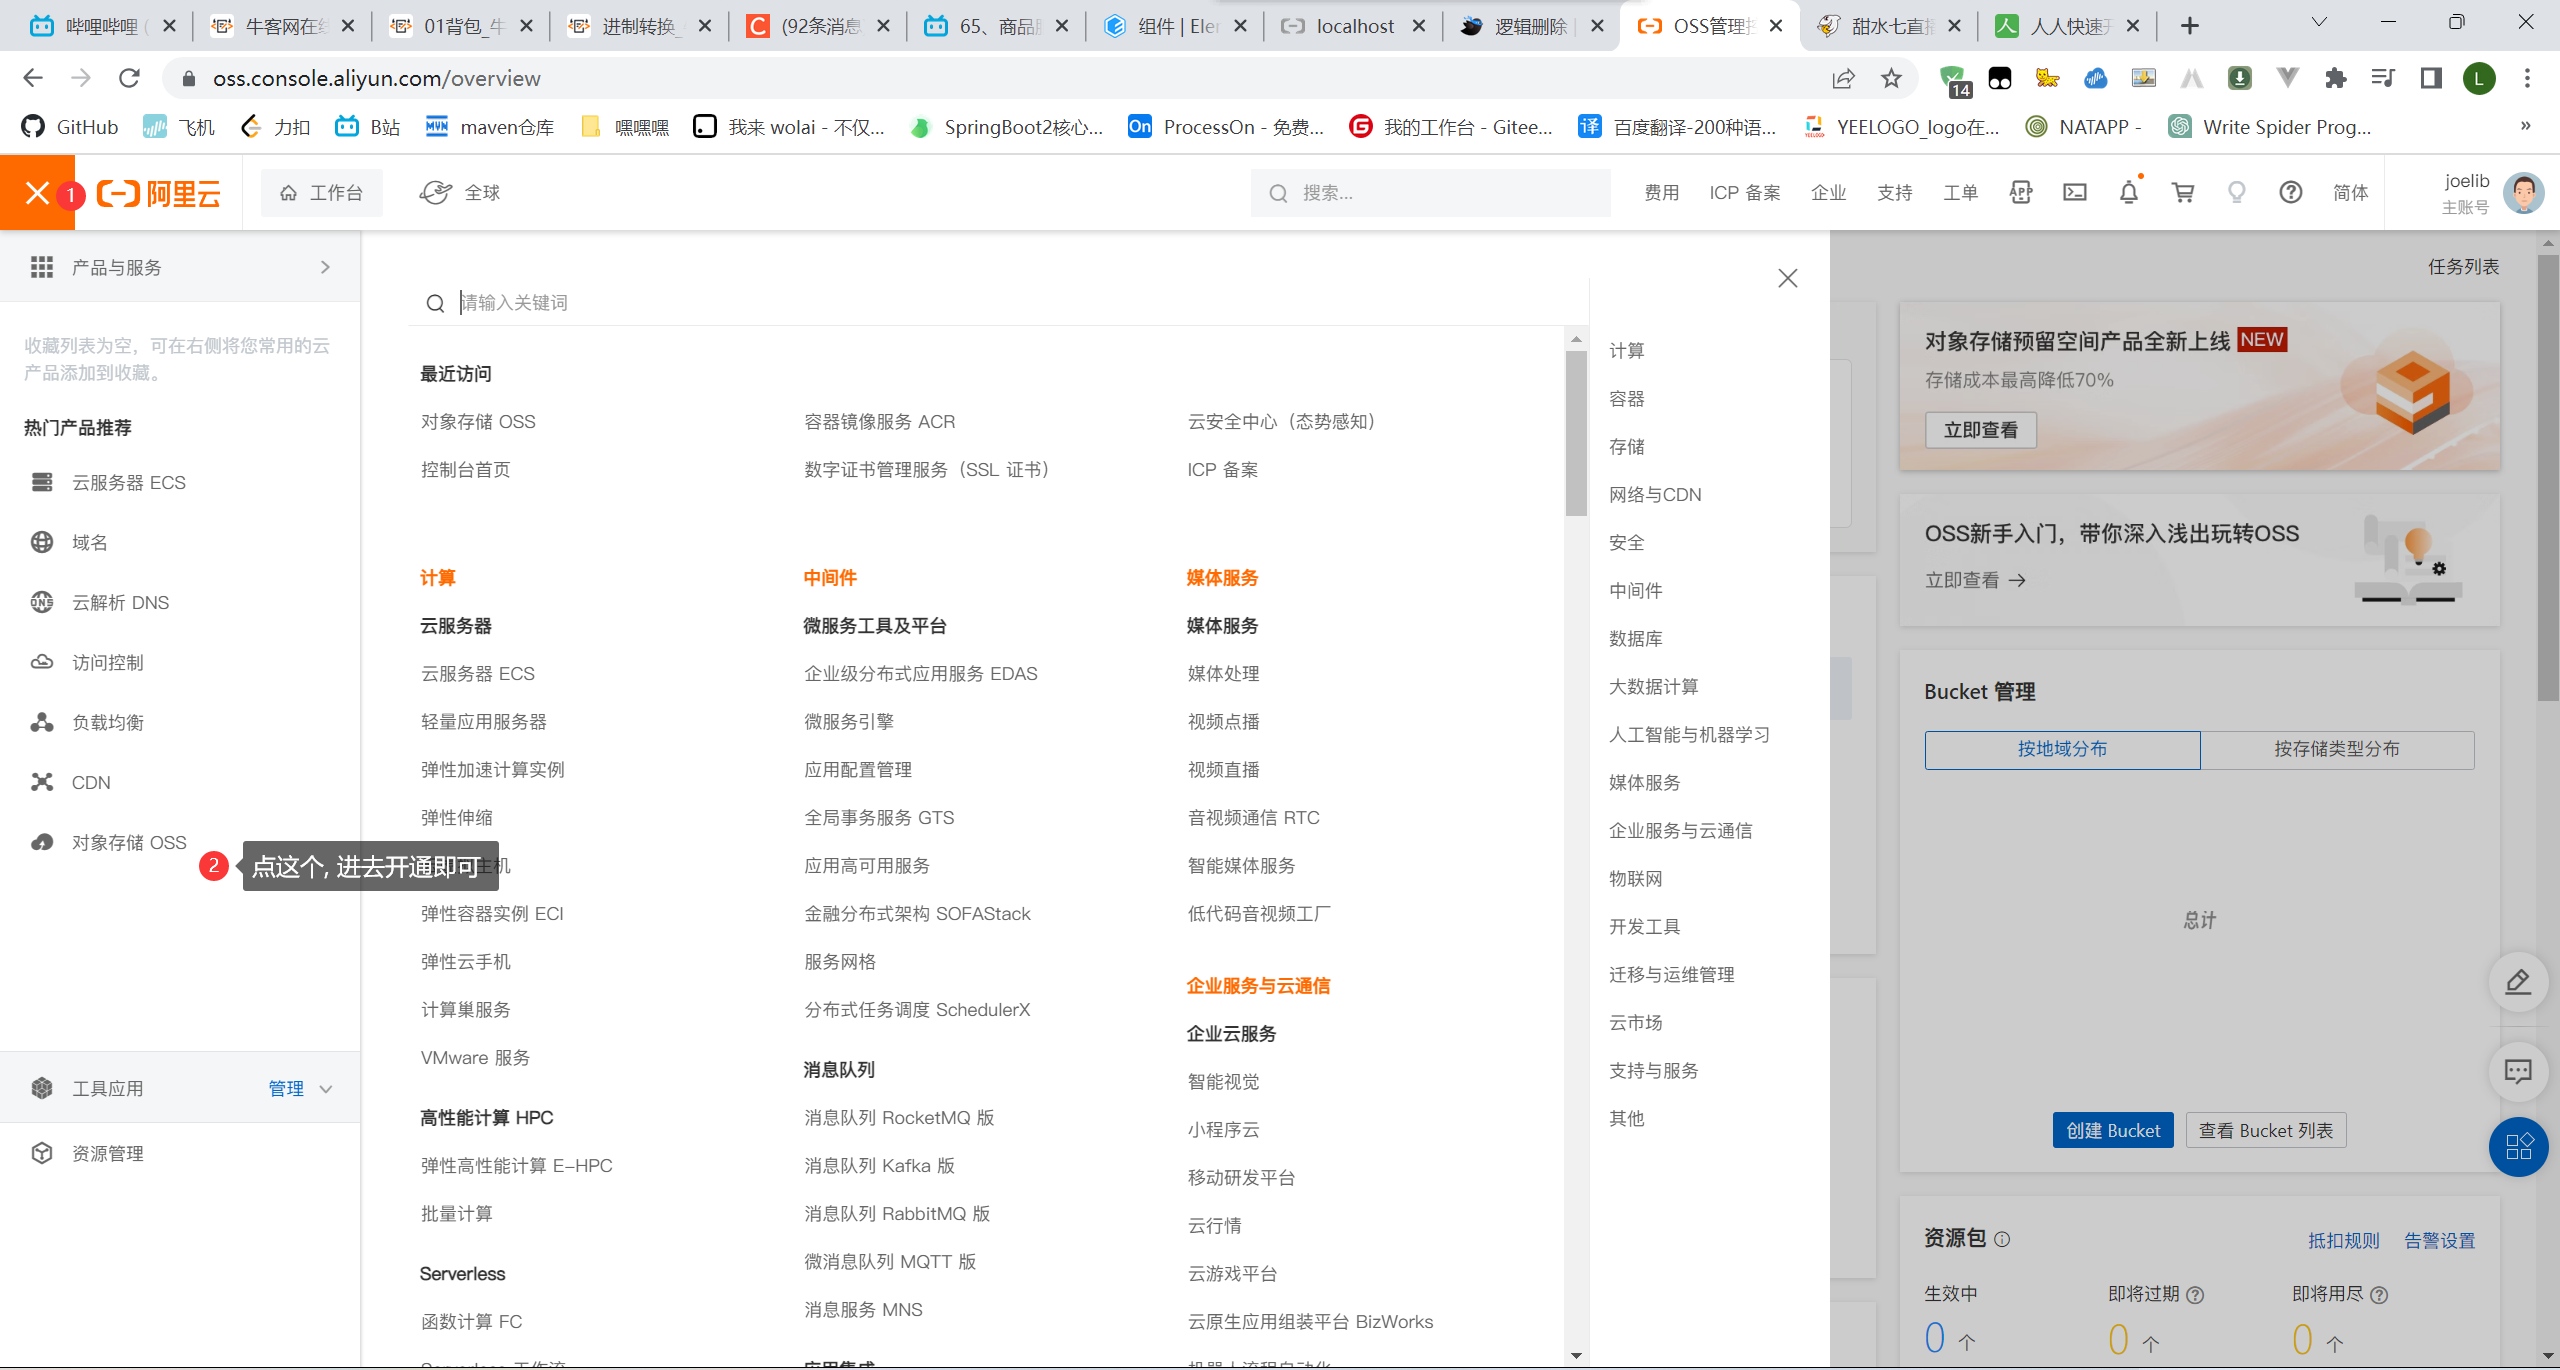Open a new browser tab
The height and width of the screenshot is (1370, 2560).
pyautogui.click(x=2190, y=26)
